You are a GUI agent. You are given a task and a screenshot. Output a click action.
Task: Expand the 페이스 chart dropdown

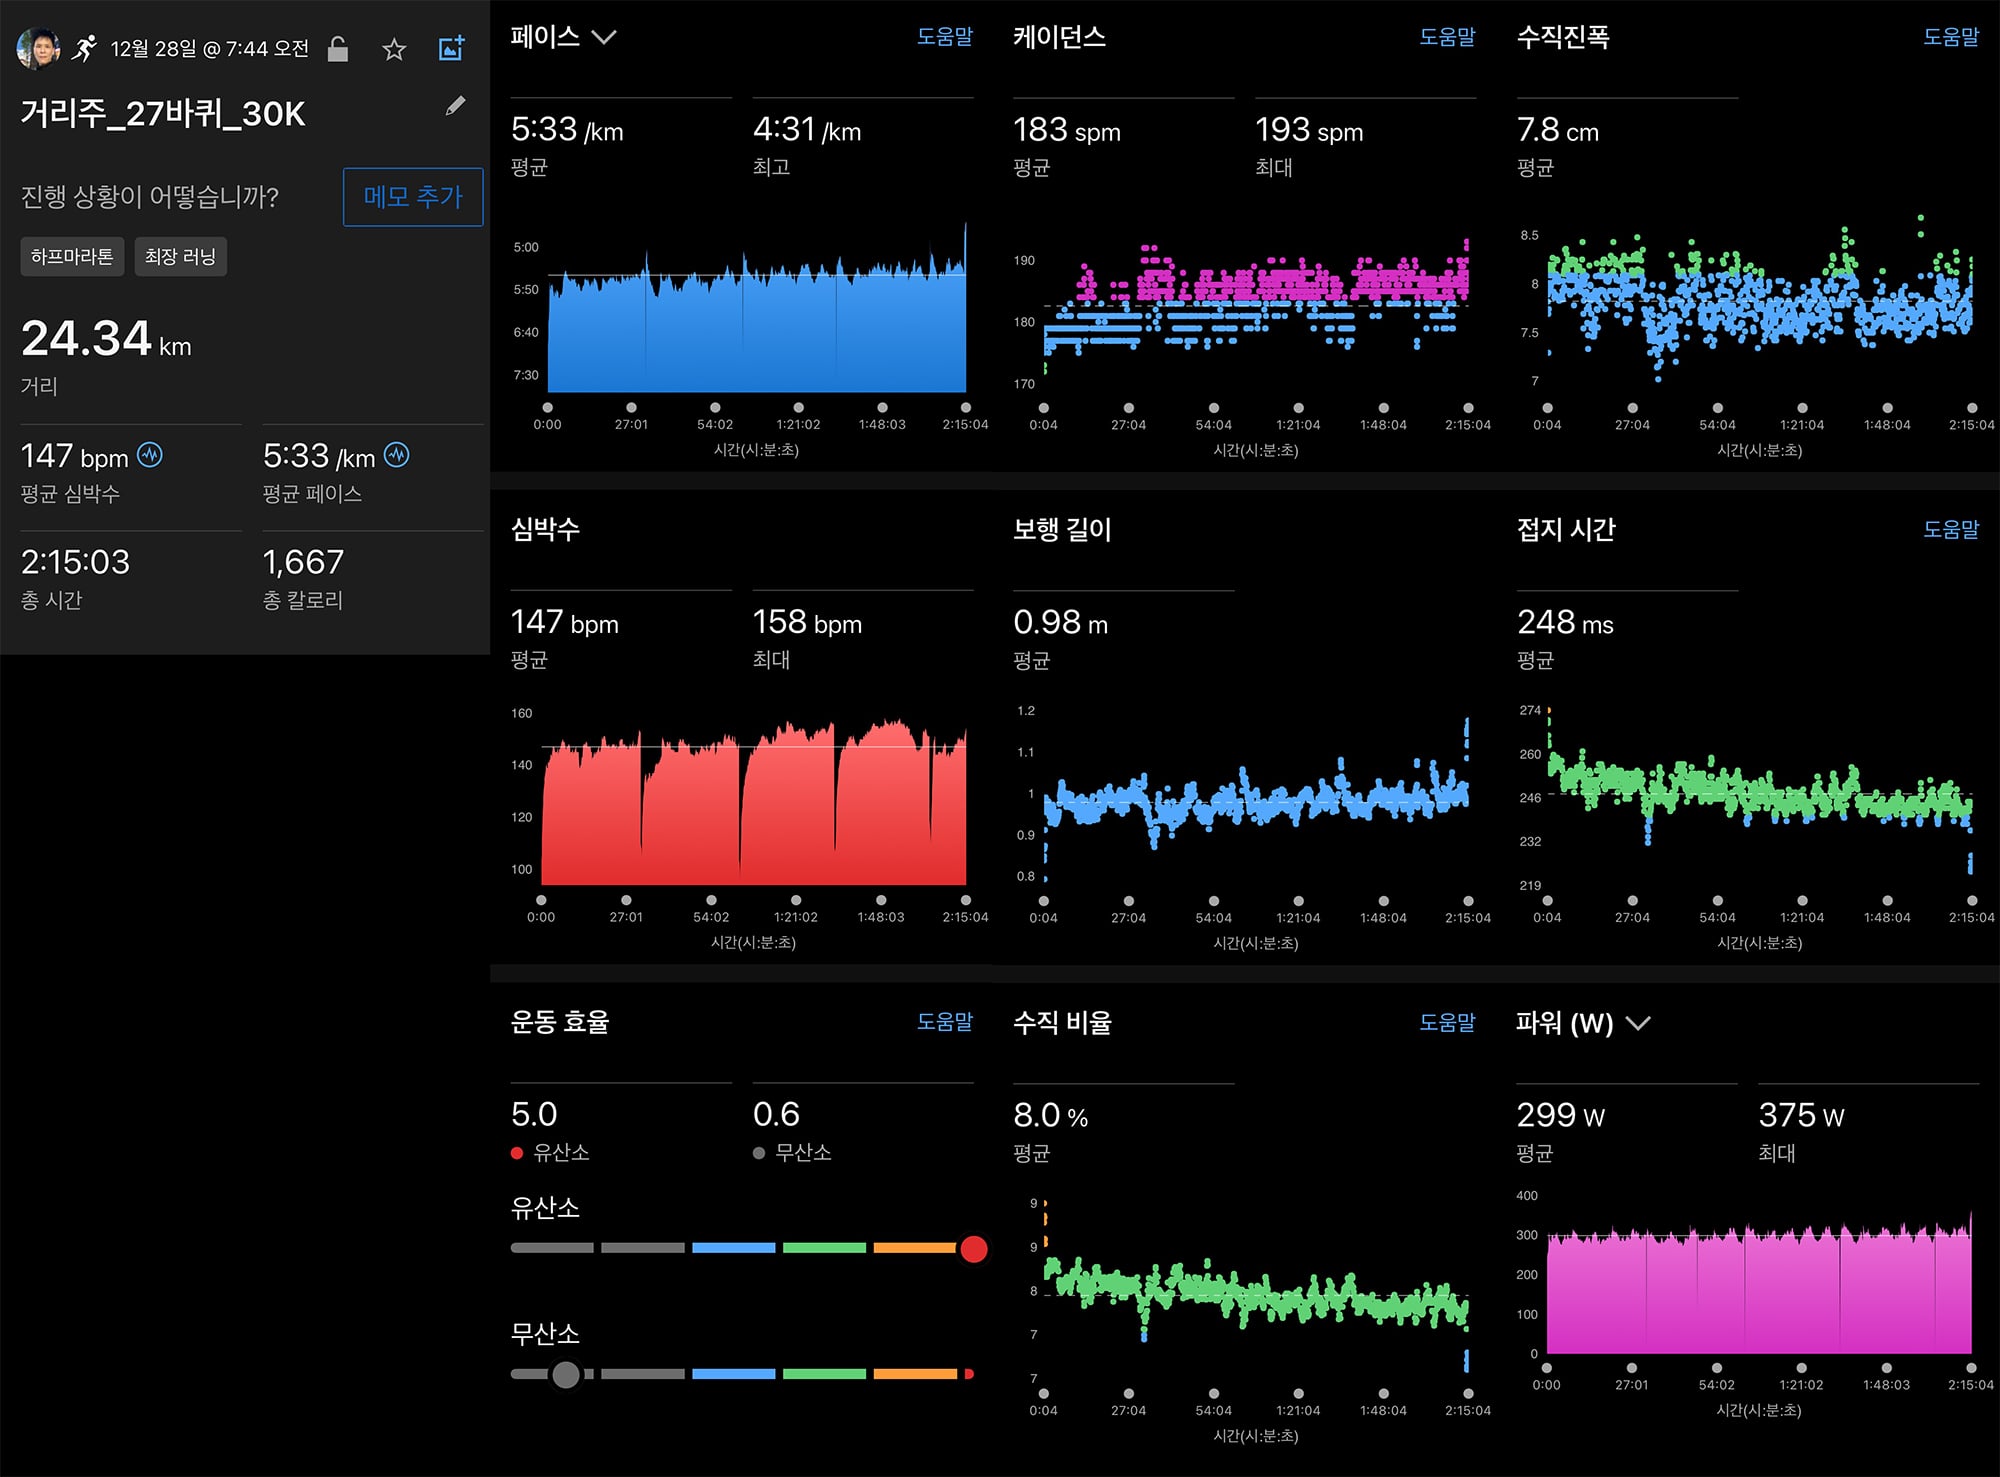click(604, 38)
